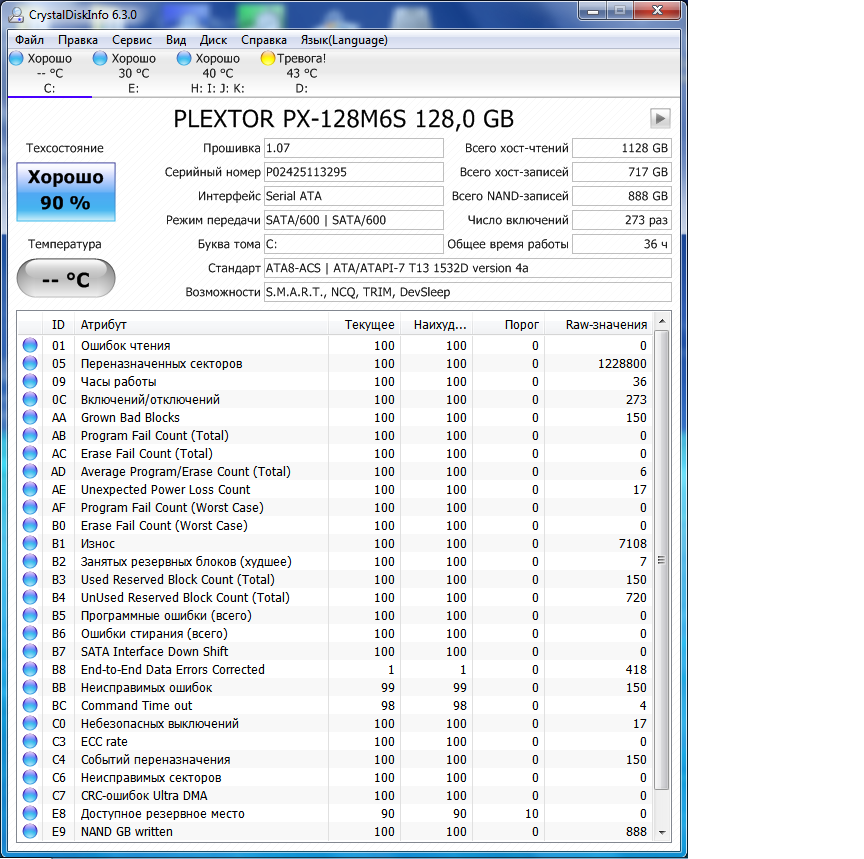Click the temperature -- °C indicator
This screenshot has height=859, width=864.
pos(66,278)
